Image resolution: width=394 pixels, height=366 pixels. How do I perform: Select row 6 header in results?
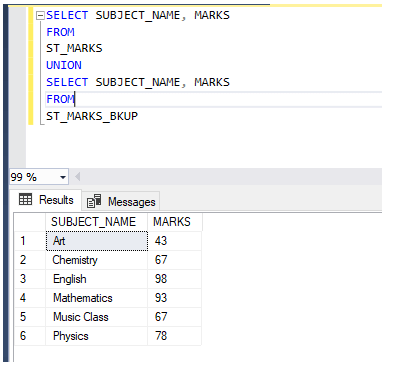[x=30, y=336]
